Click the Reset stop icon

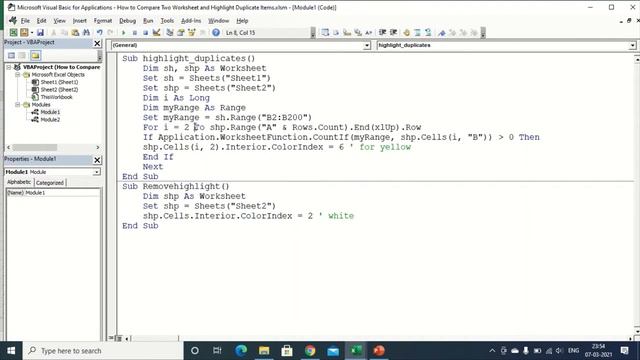[145, 33]
